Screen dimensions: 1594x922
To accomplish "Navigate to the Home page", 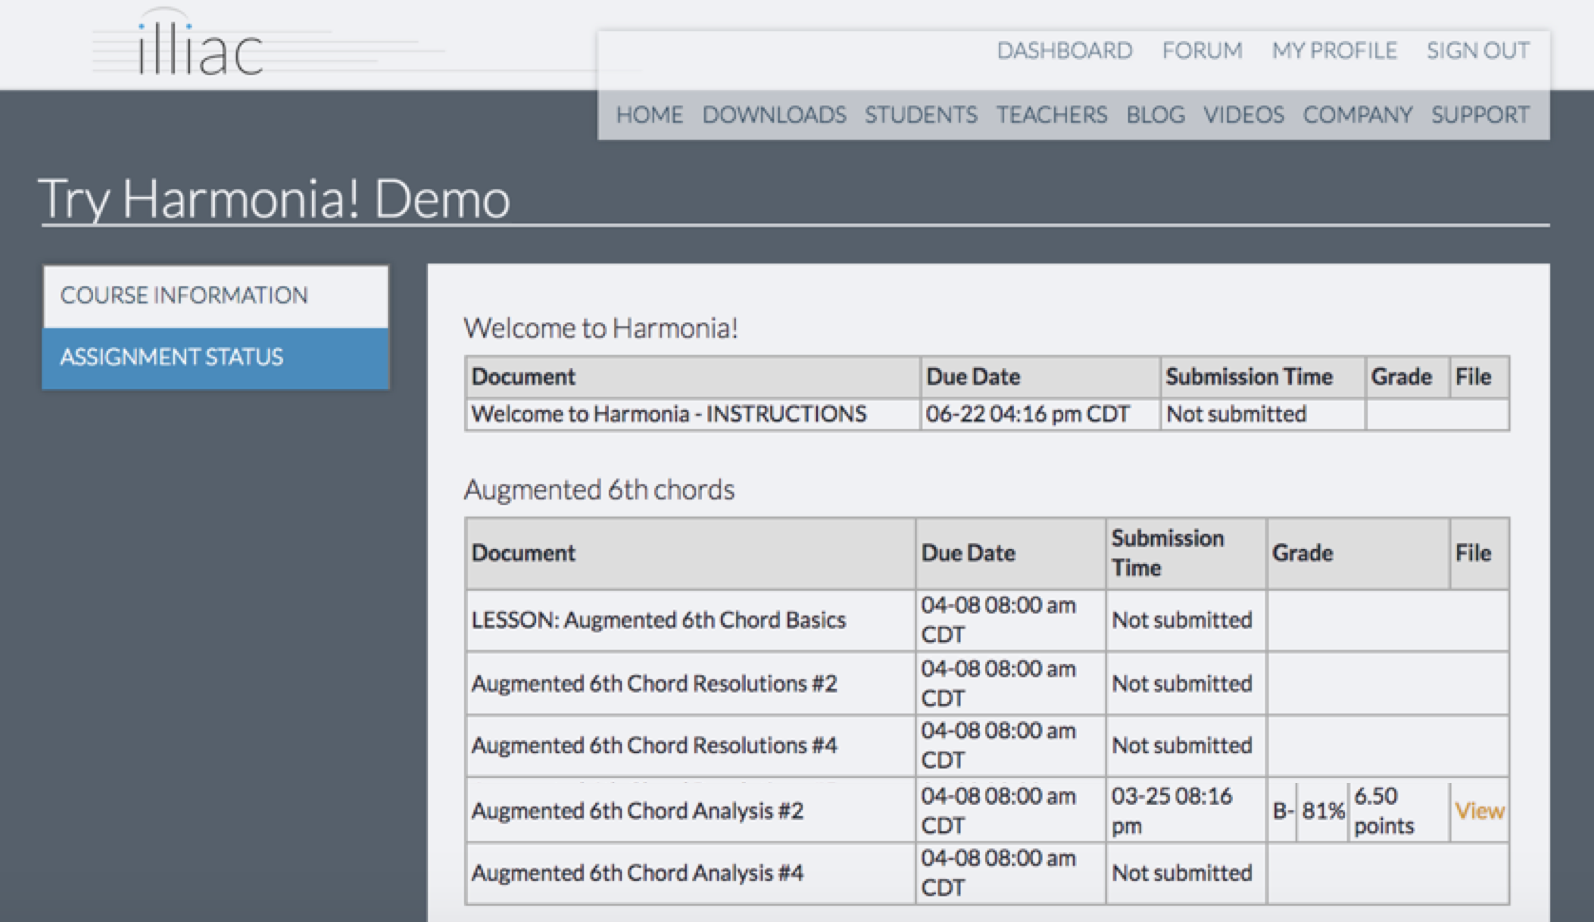I will coord(649,115).
